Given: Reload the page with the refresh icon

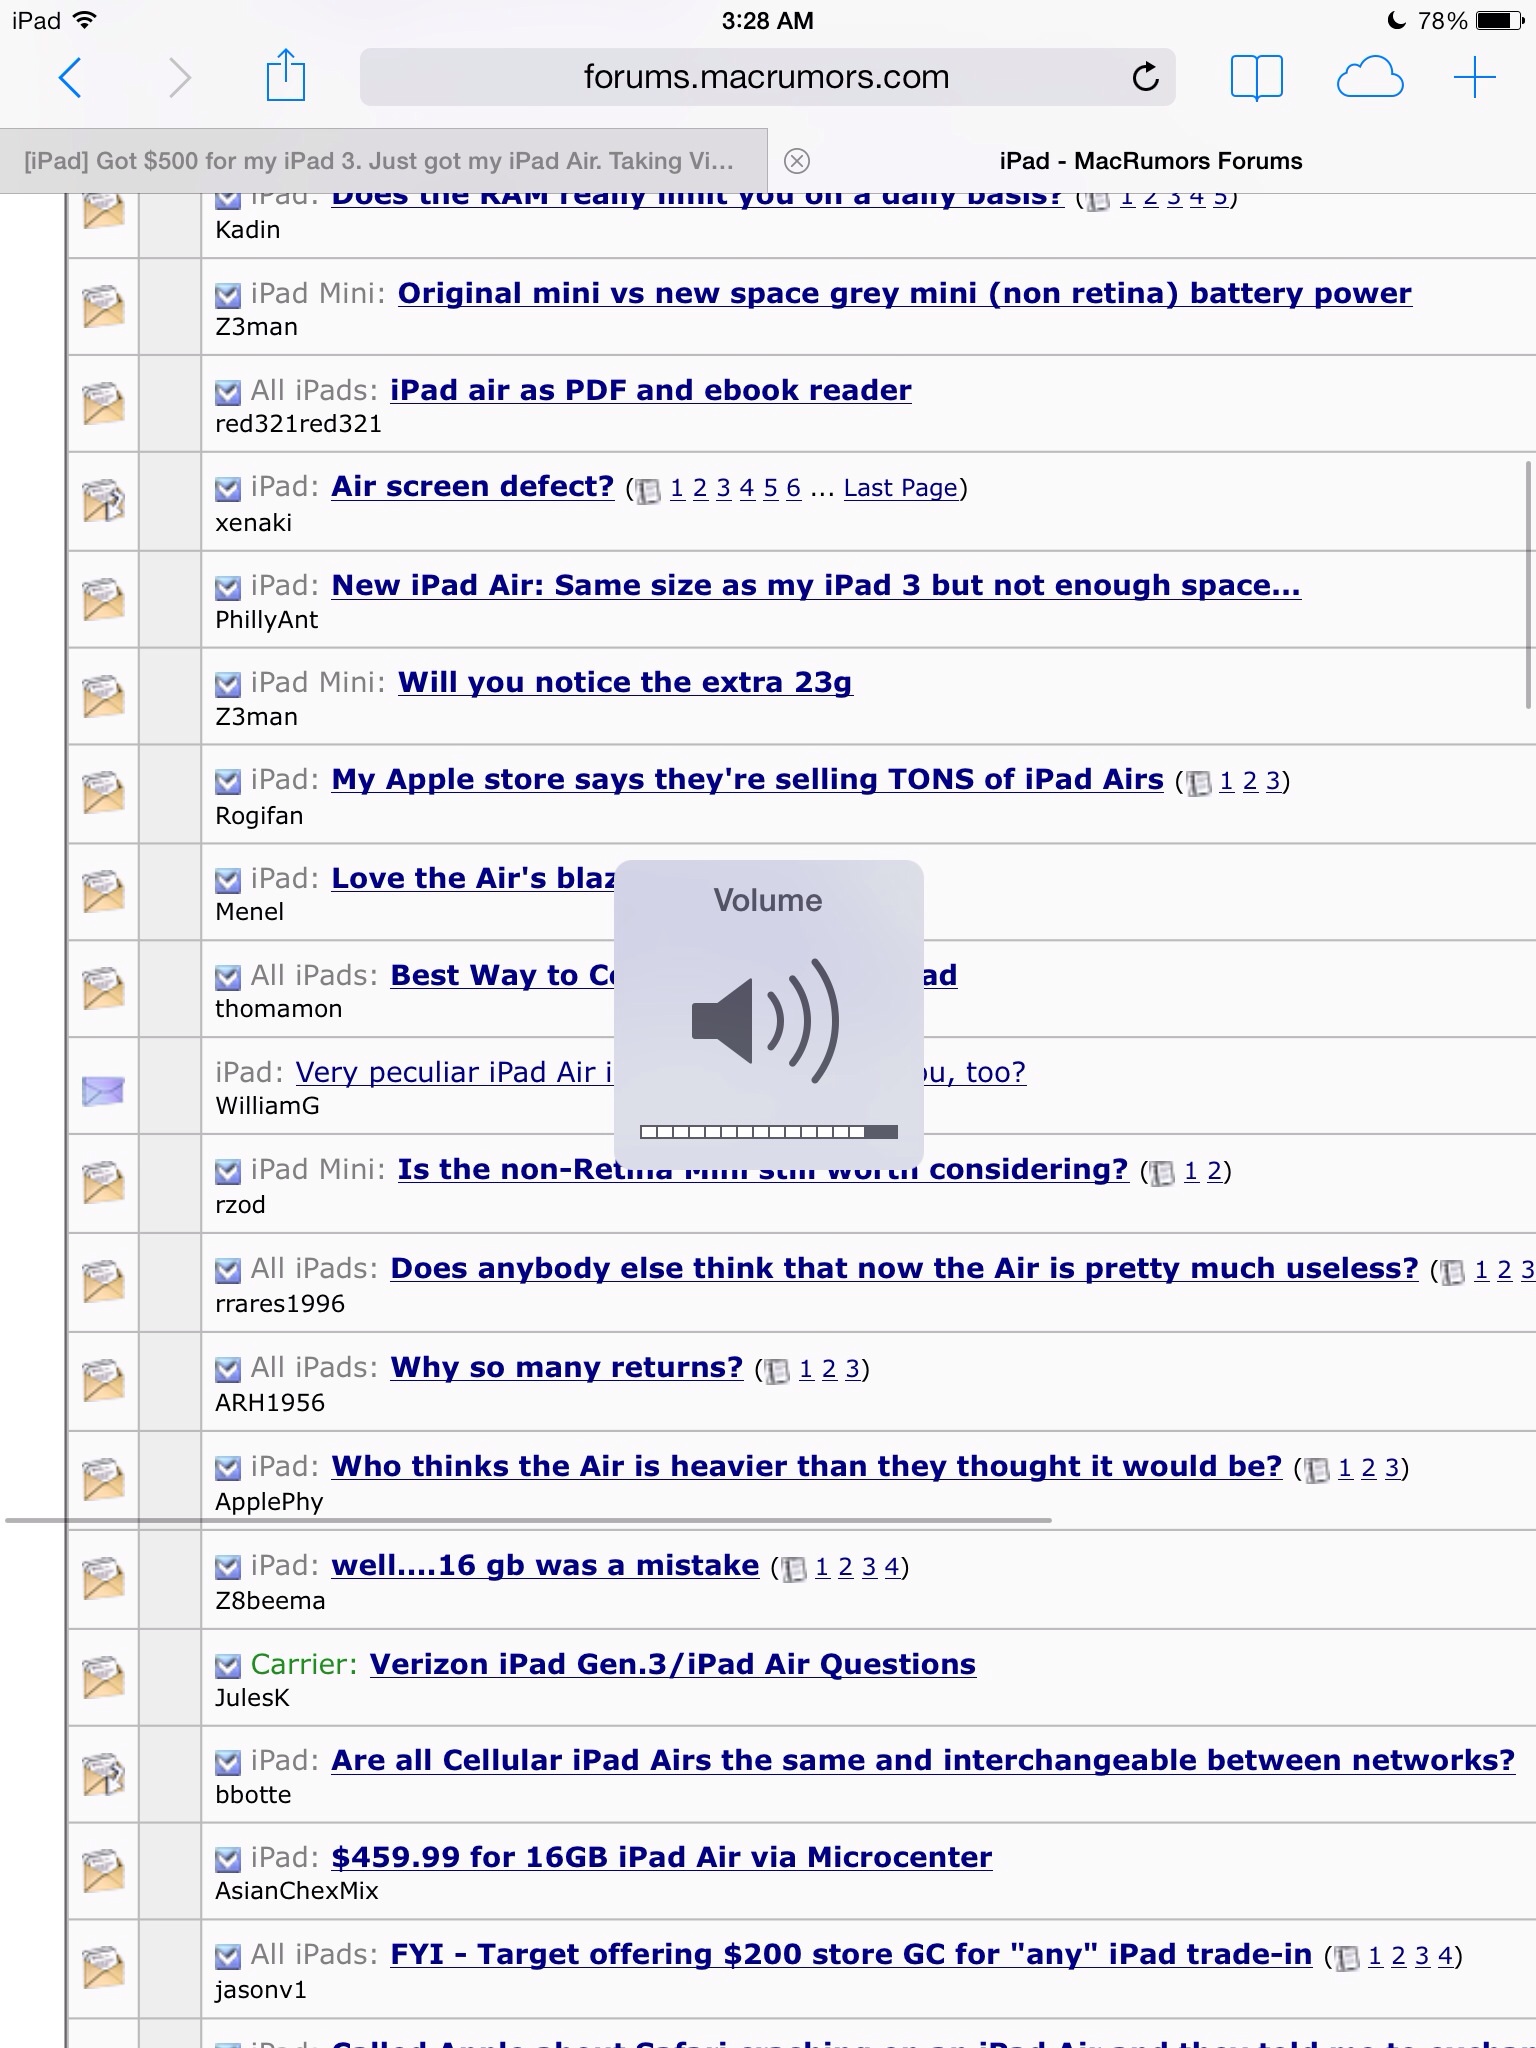Looking at the screenshot, I should pos(1145,77).
